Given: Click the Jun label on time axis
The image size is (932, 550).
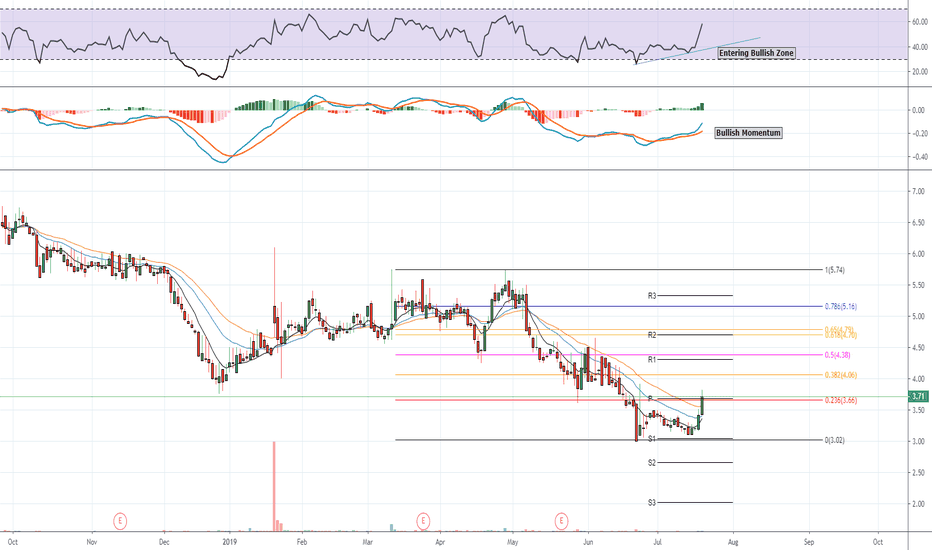Looking at the screenshot, I should 588,542.
